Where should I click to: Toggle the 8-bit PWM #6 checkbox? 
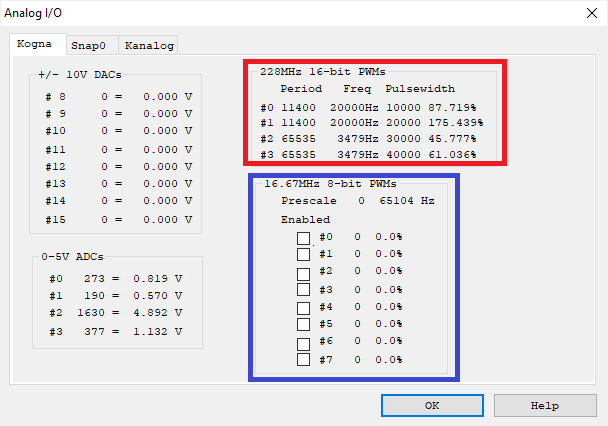tap(304, 342)
